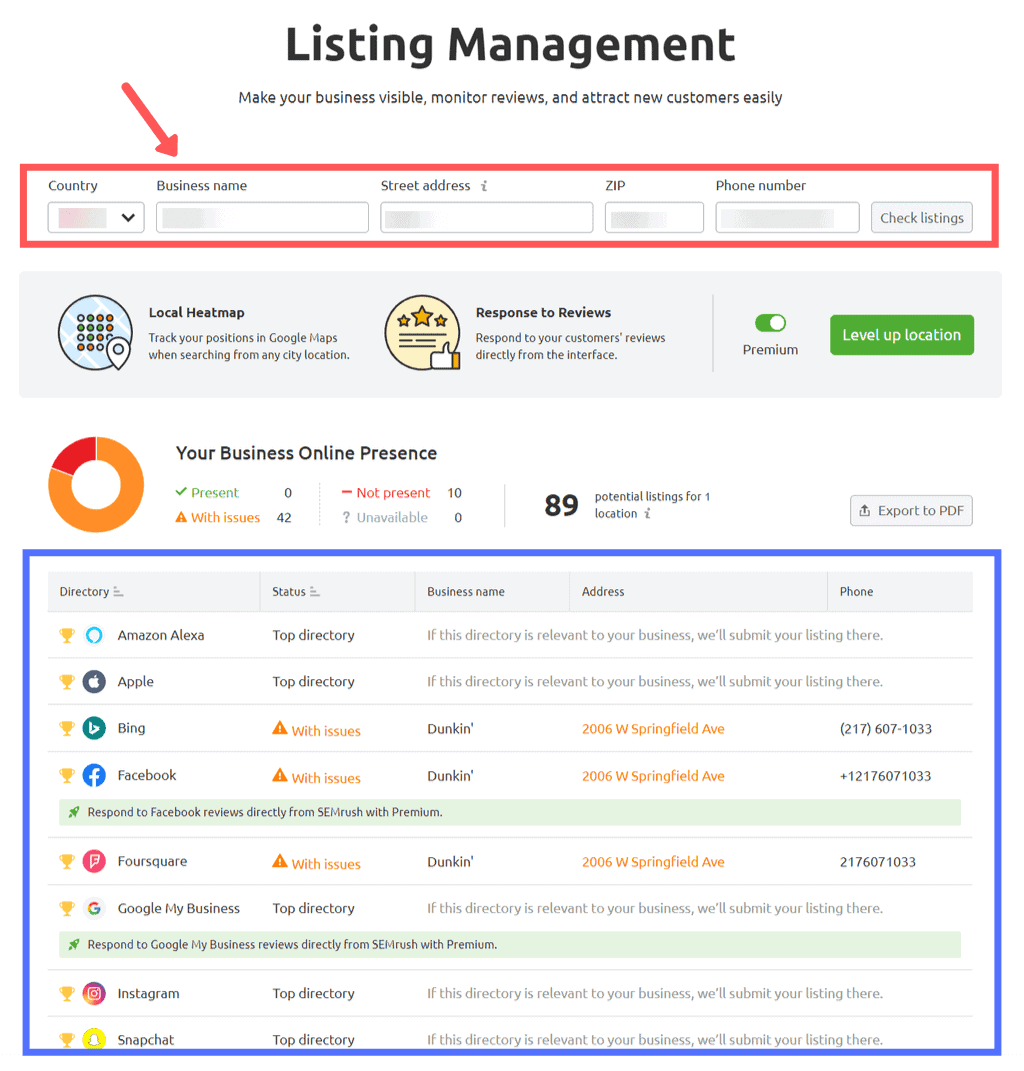
Task: Click the Apple logo icon
Action: point(94,682)
